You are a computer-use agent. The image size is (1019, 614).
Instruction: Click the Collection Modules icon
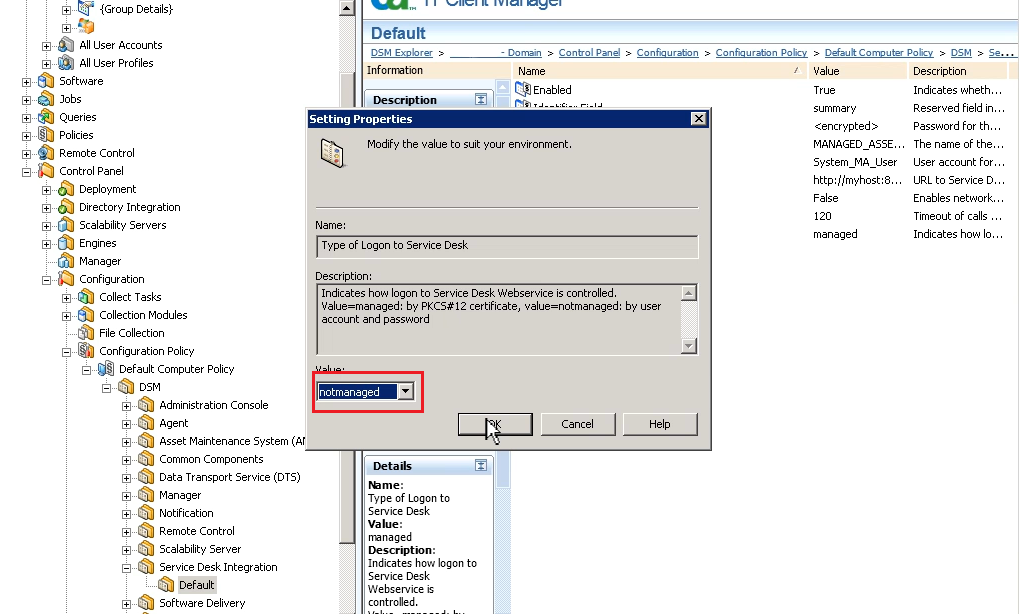86,315
